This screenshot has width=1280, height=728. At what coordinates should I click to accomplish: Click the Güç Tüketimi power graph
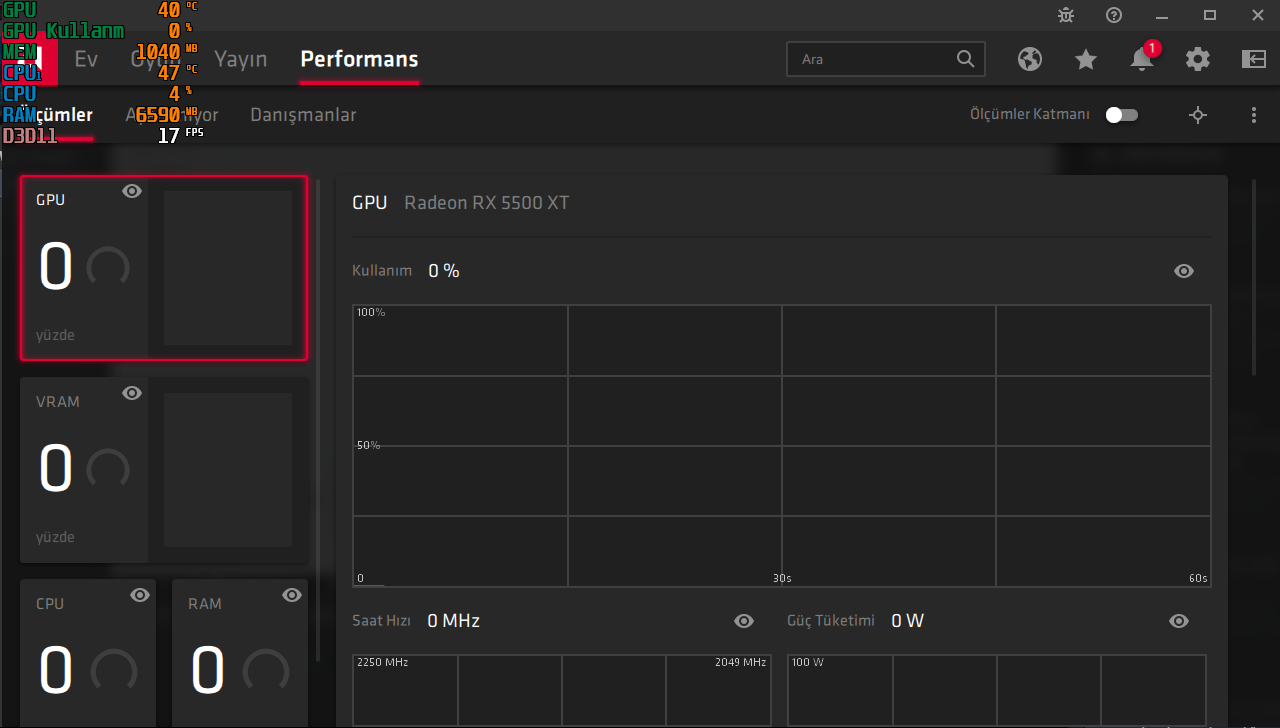[x=997, y=690]
